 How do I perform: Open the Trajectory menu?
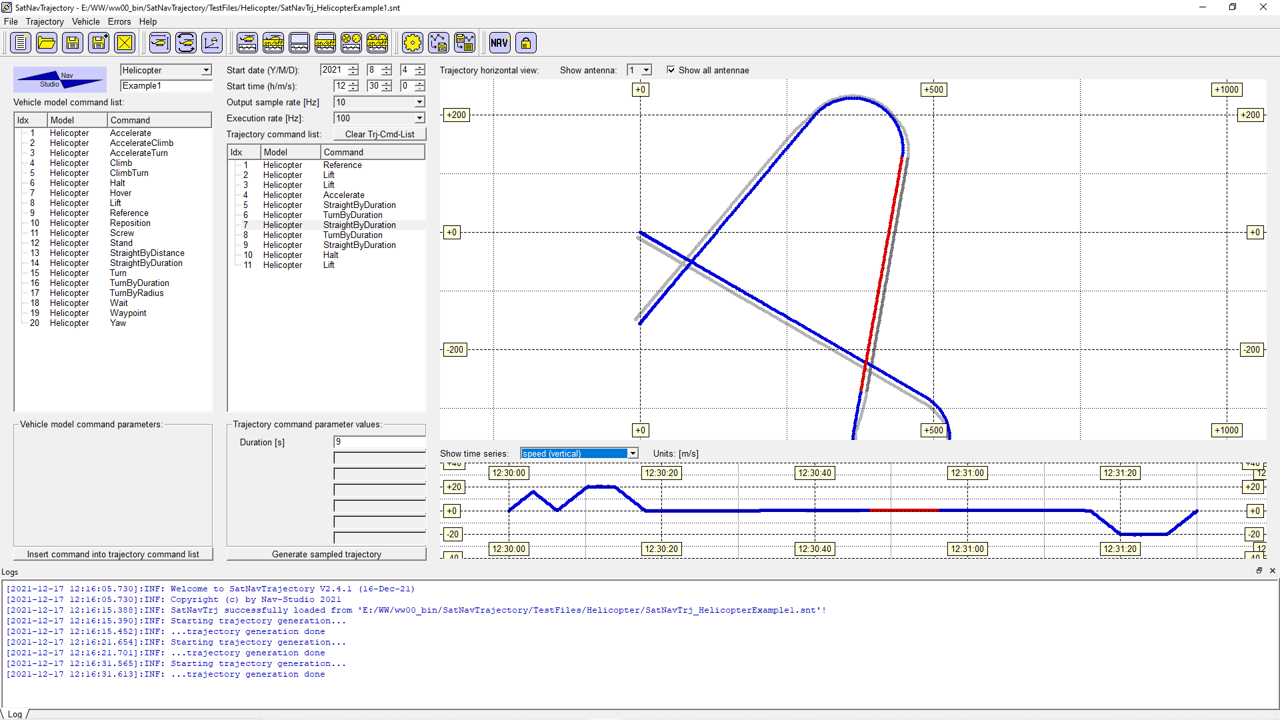tap(44, 21)
